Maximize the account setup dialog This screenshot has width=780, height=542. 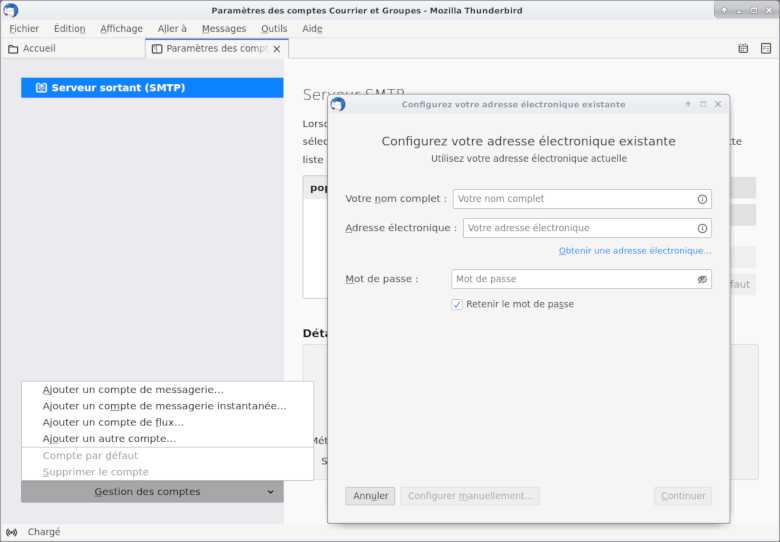tap(703, 104)
